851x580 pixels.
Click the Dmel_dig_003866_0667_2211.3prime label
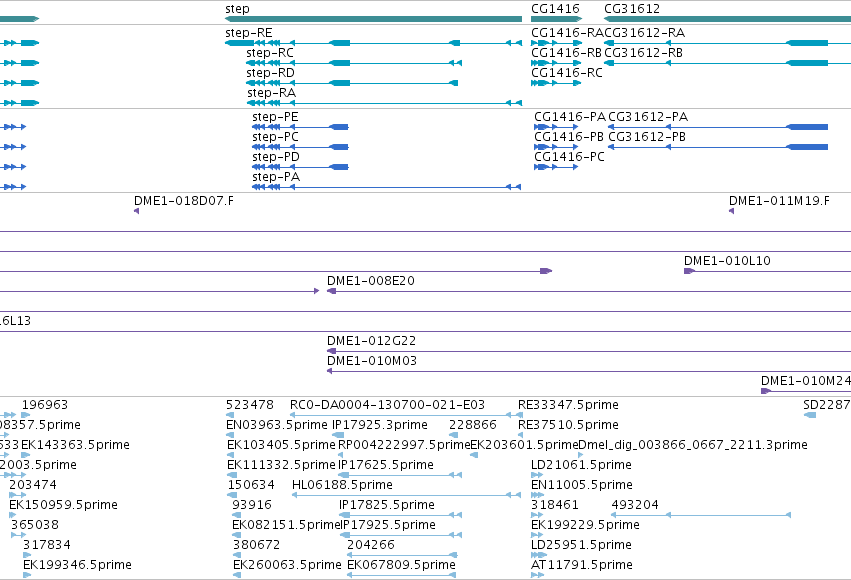tap(693, 445)
